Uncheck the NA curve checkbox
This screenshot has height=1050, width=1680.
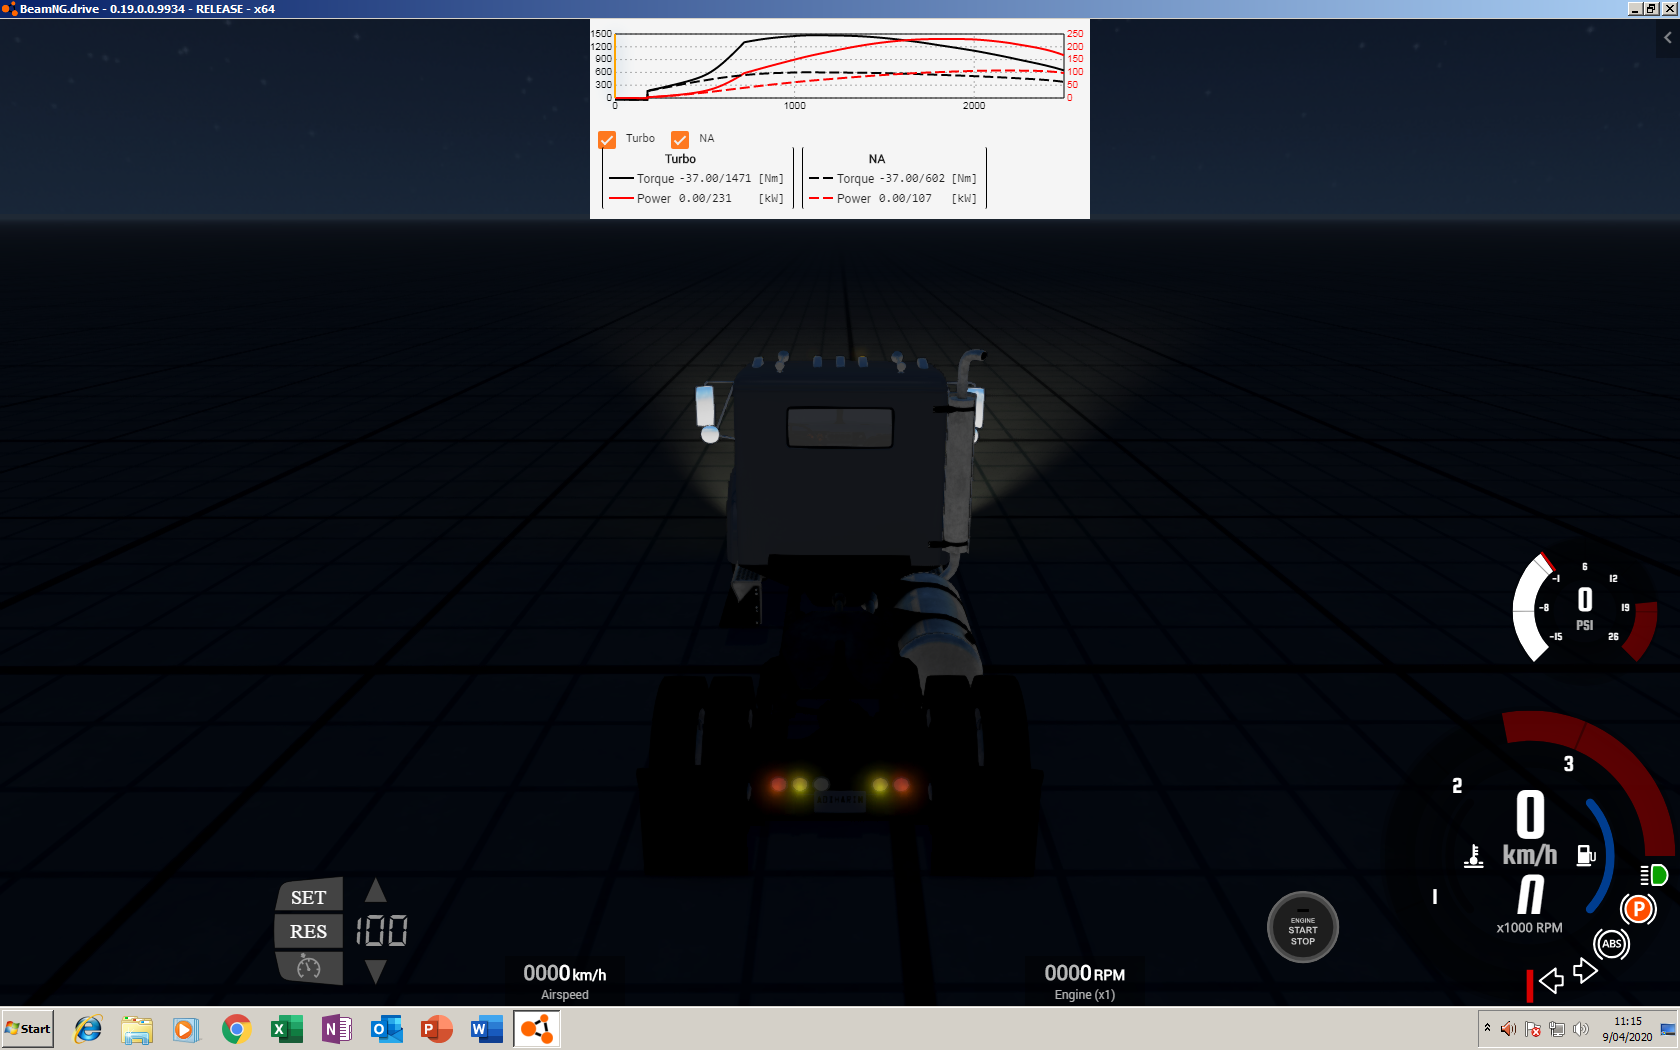(680, 140)
